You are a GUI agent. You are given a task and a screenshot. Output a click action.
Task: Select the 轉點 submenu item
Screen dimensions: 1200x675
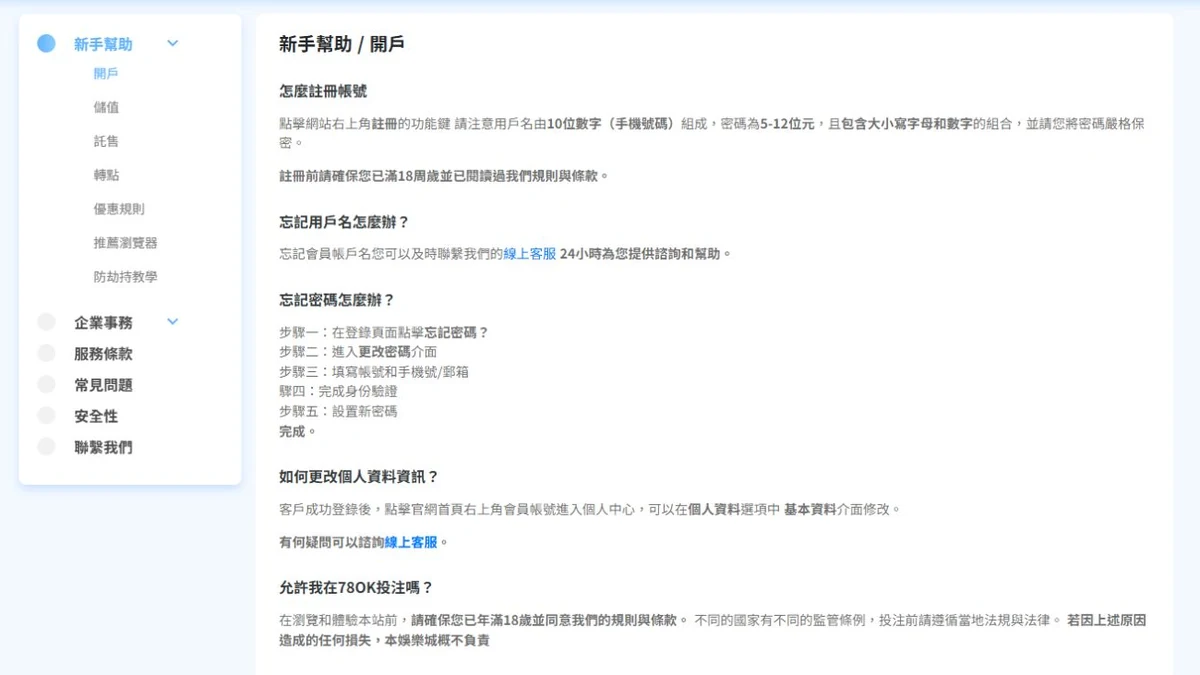click(106, 175)
